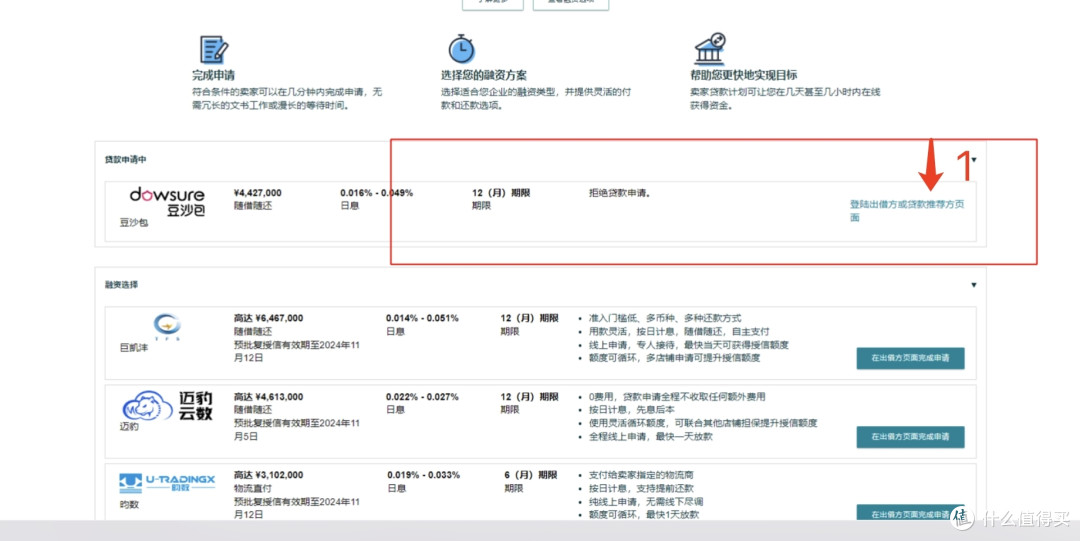This screenshot has width=1080, height=541.
Task: Click the 0.022% - 0.027% daily rate
Action: point(422,397)
